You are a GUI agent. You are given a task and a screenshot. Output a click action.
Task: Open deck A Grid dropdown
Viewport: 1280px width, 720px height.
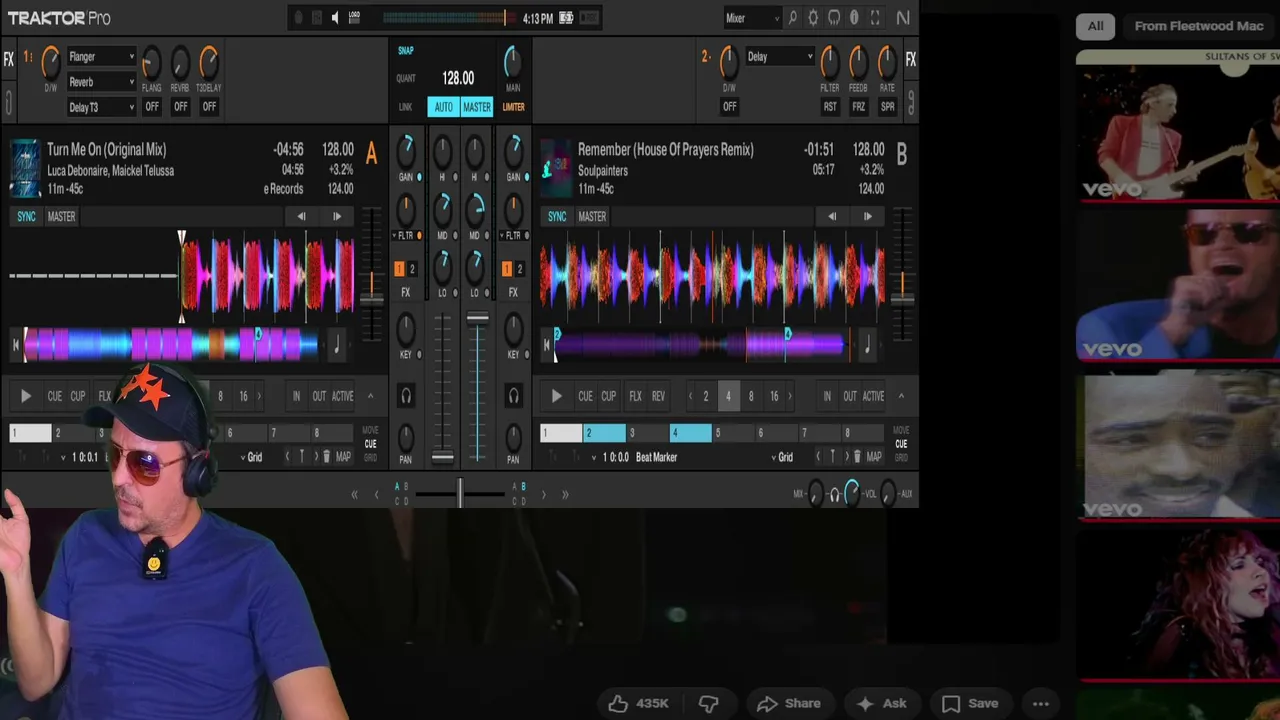[249, 457]
